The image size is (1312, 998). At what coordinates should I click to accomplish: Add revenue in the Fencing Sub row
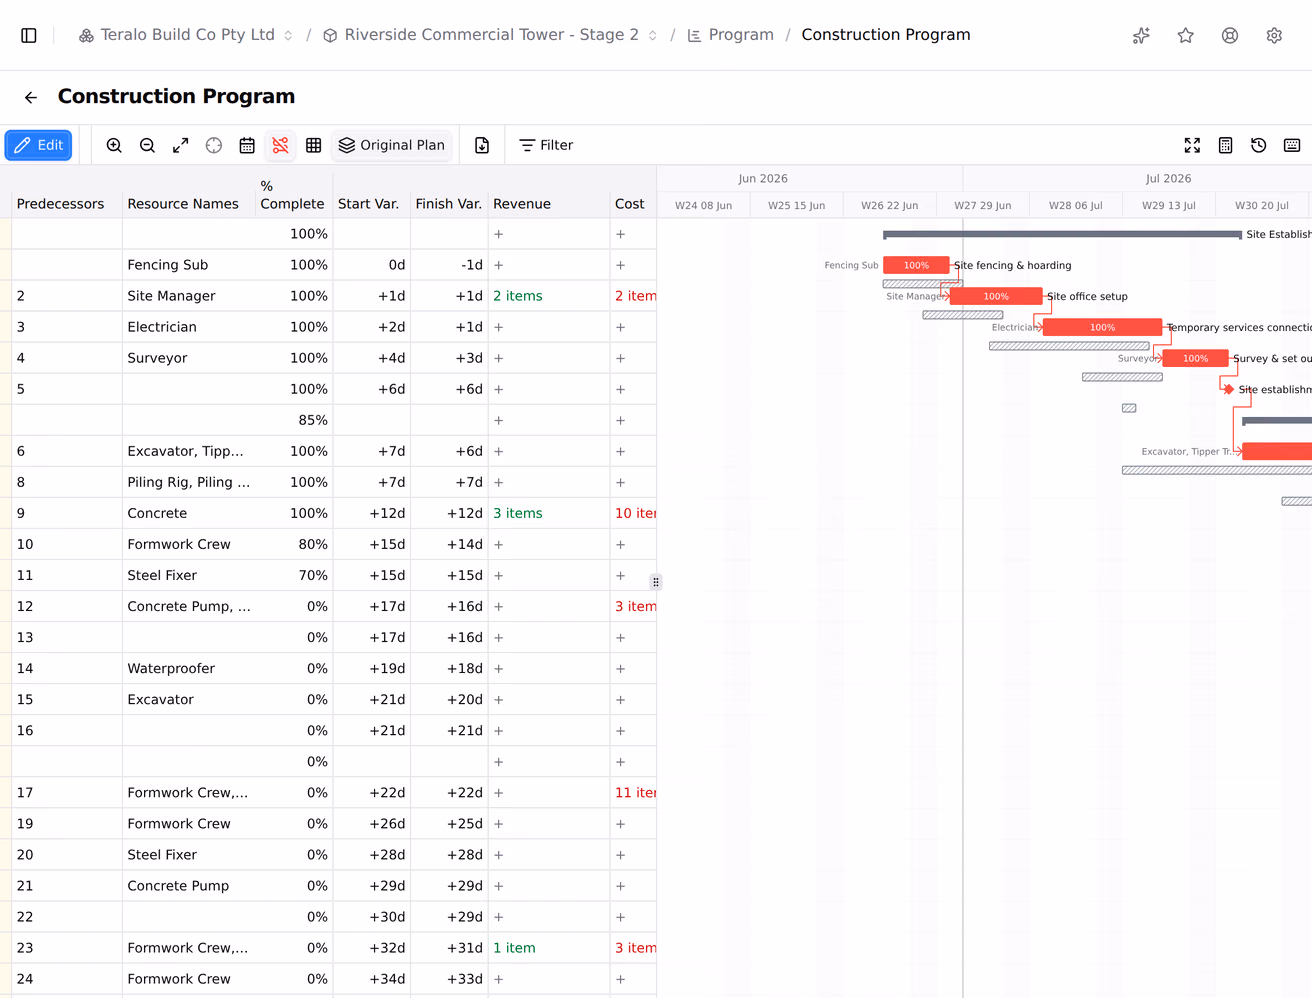[x=499, y=265]
